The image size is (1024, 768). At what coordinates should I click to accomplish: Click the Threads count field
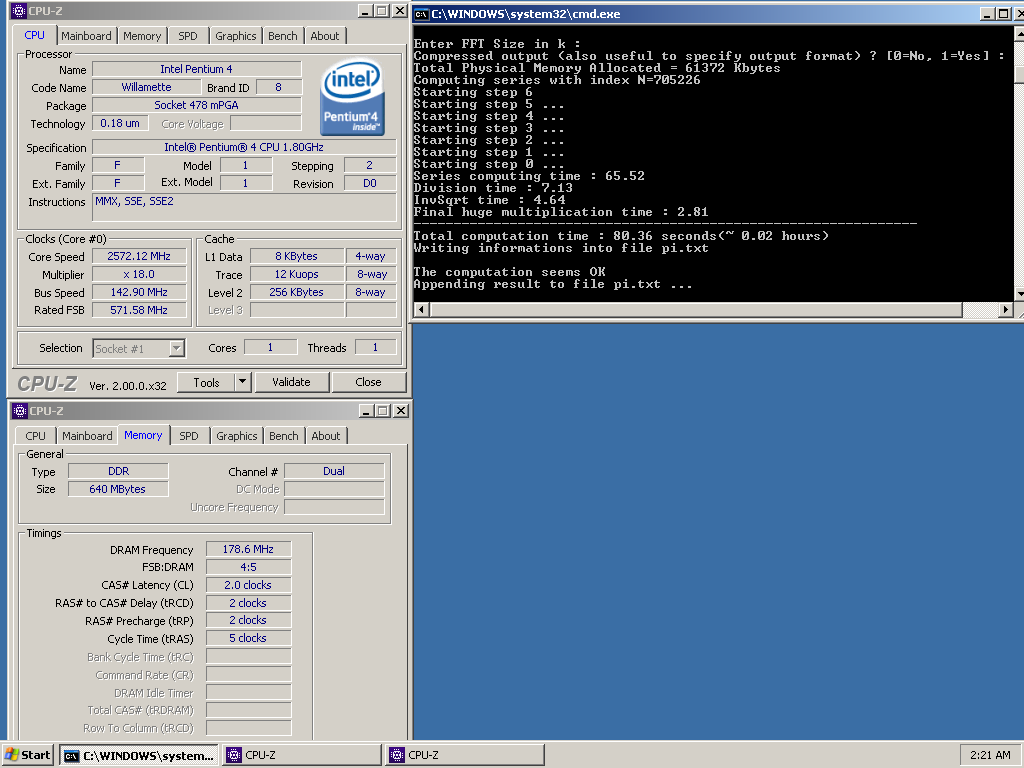(376, 347)
